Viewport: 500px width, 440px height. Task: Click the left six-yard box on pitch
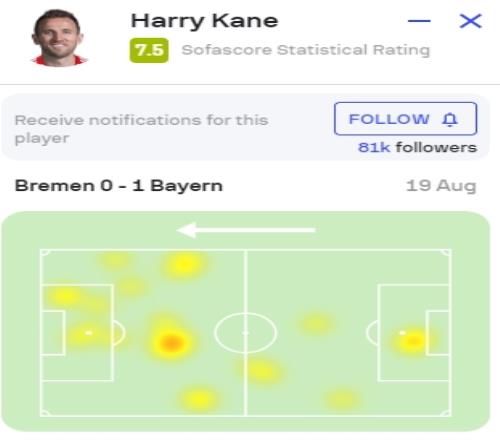(x=52, y=333)
